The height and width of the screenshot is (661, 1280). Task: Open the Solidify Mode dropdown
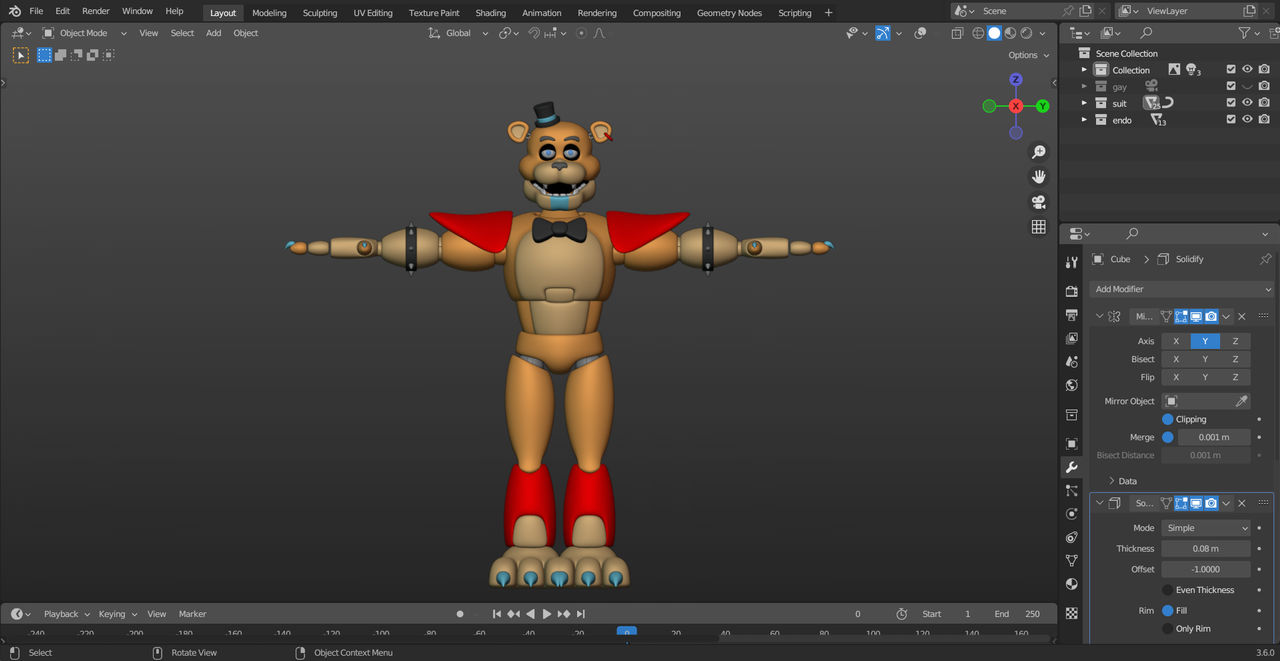tap(1206, 528)
